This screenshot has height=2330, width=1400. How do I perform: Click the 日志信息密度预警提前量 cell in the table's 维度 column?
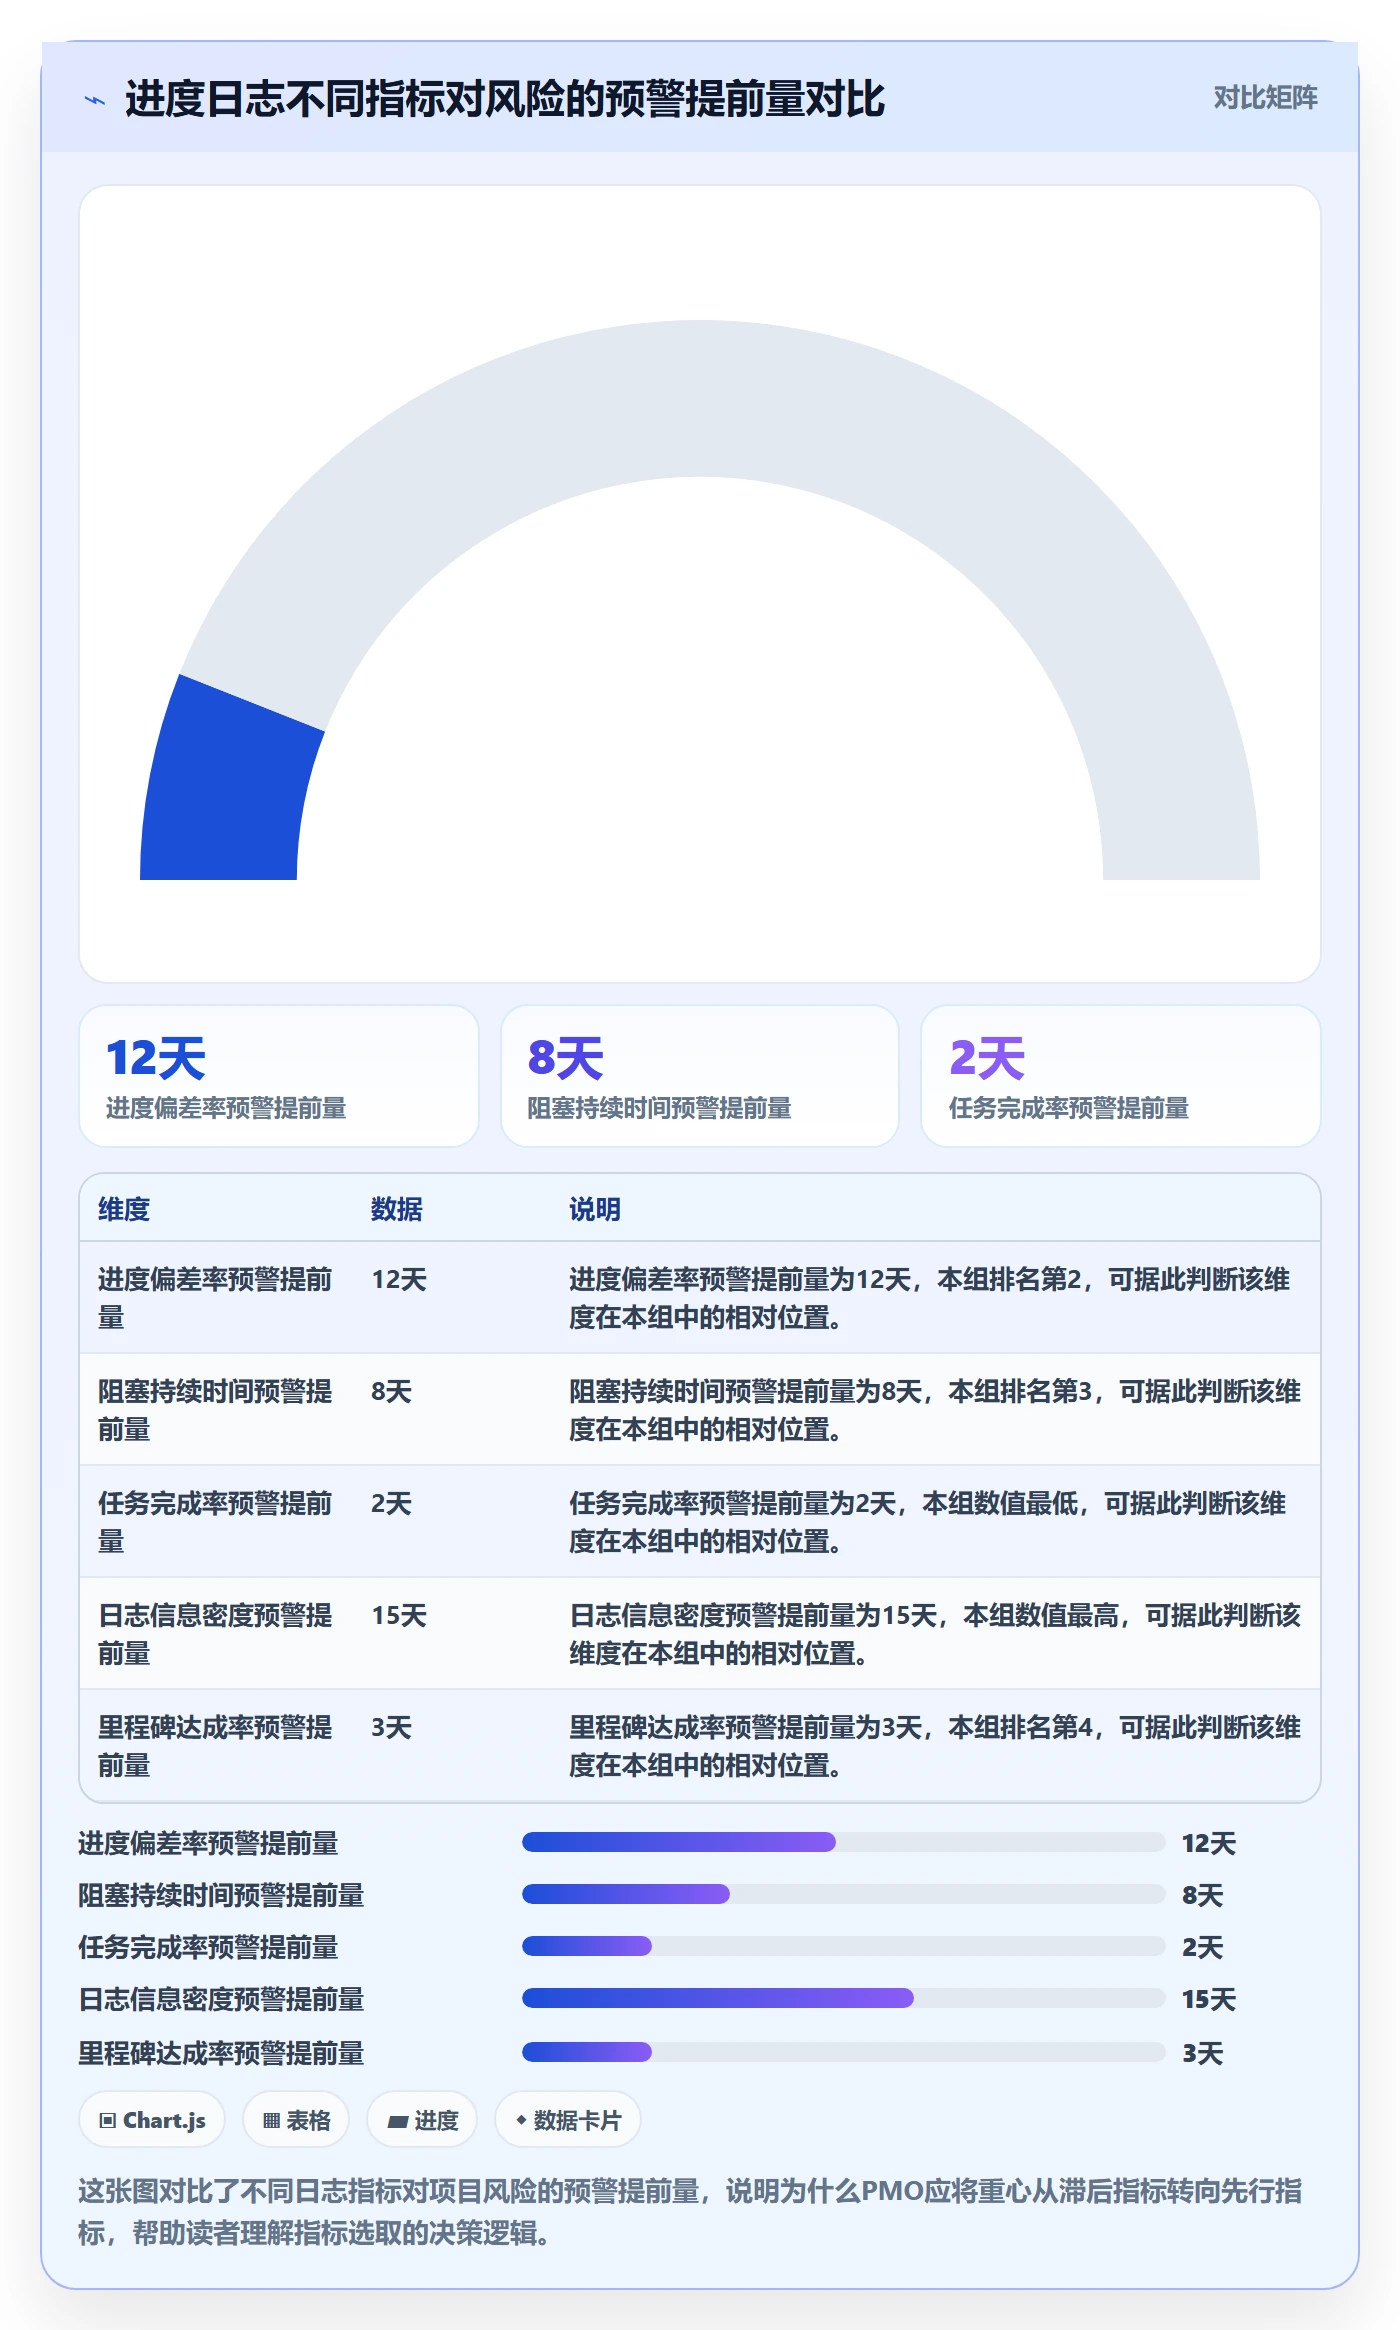(215, 1634)
